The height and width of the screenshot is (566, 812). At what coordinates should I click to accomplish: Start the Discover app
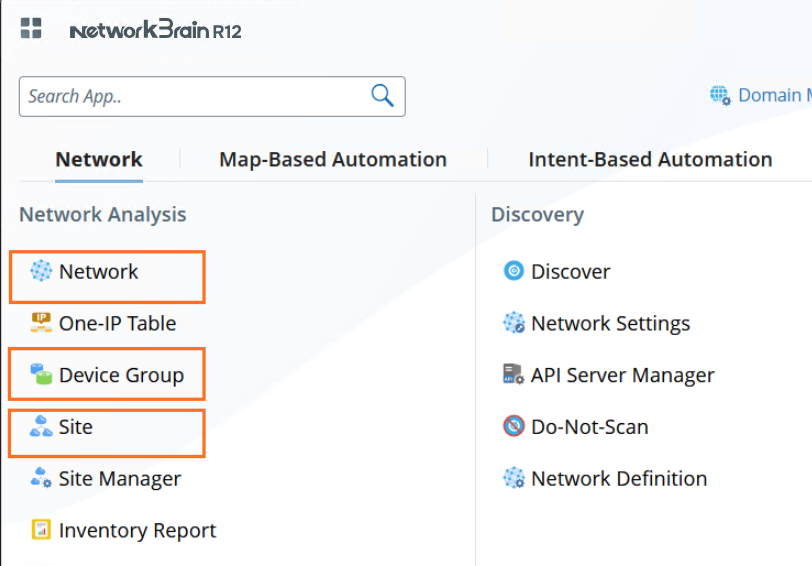570,272
